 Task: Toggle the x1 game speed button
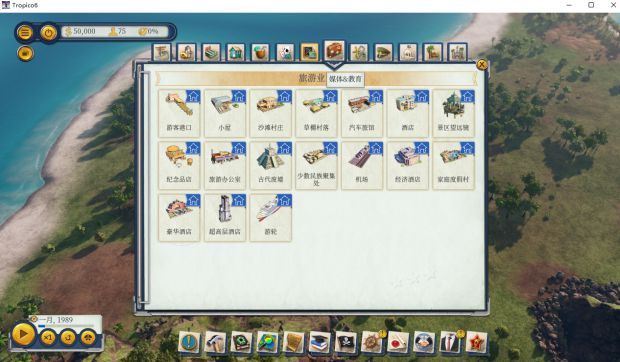pos(48,337)
